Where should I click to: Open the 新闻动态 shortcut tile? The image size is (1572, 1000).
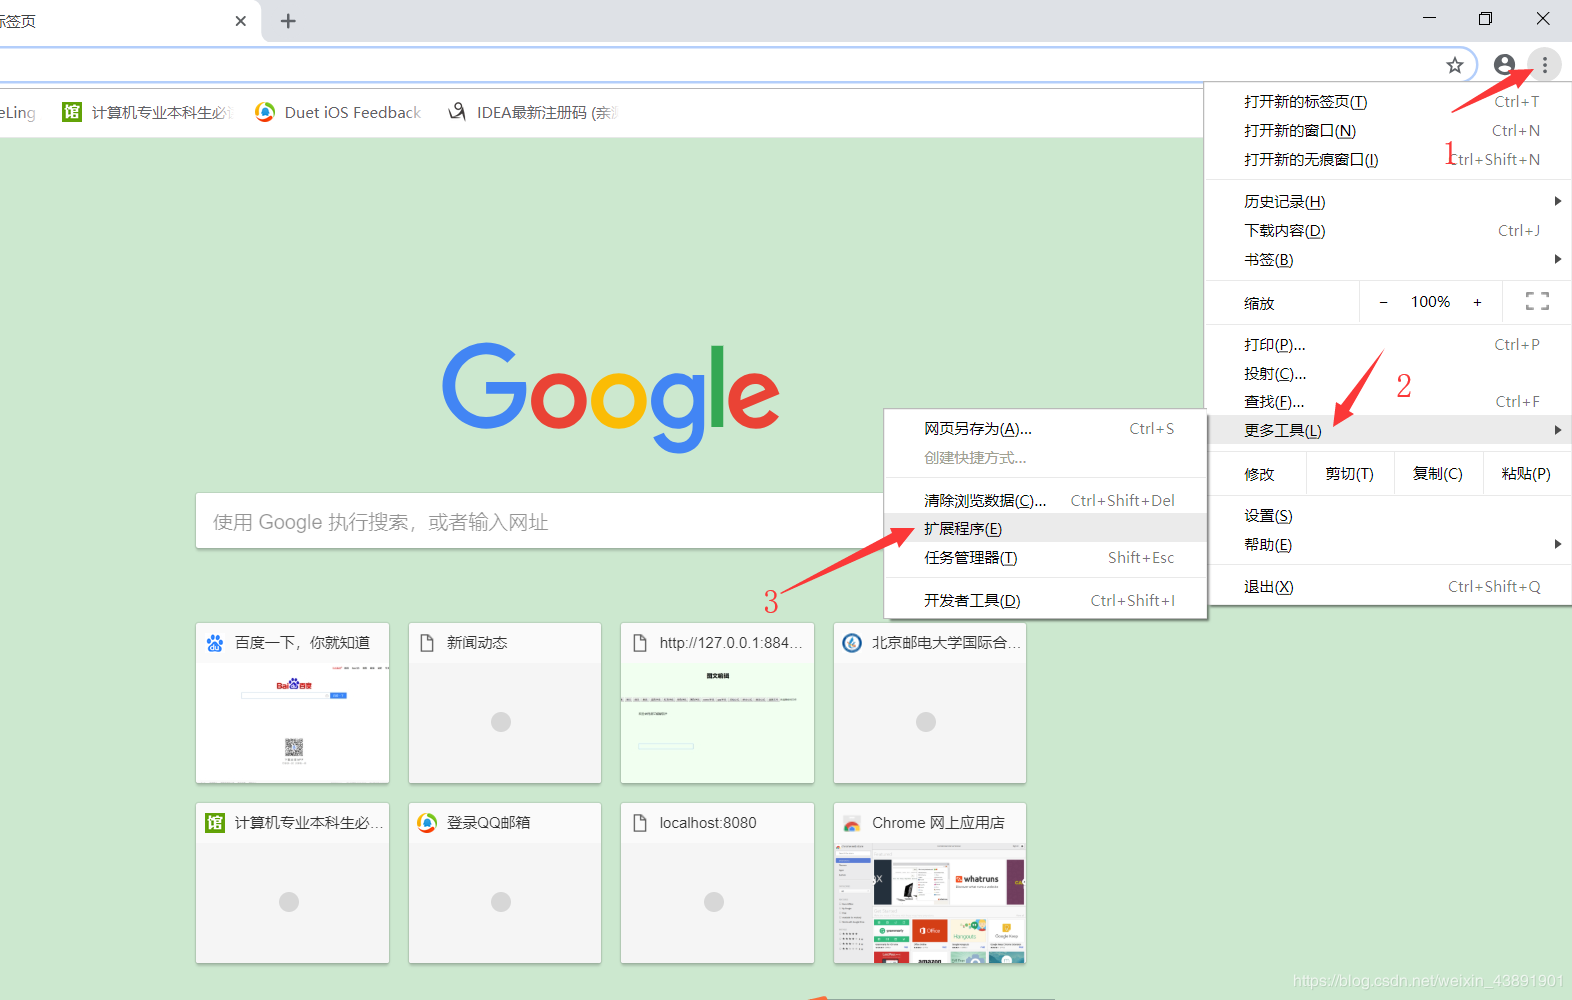[x=505, y=703]
